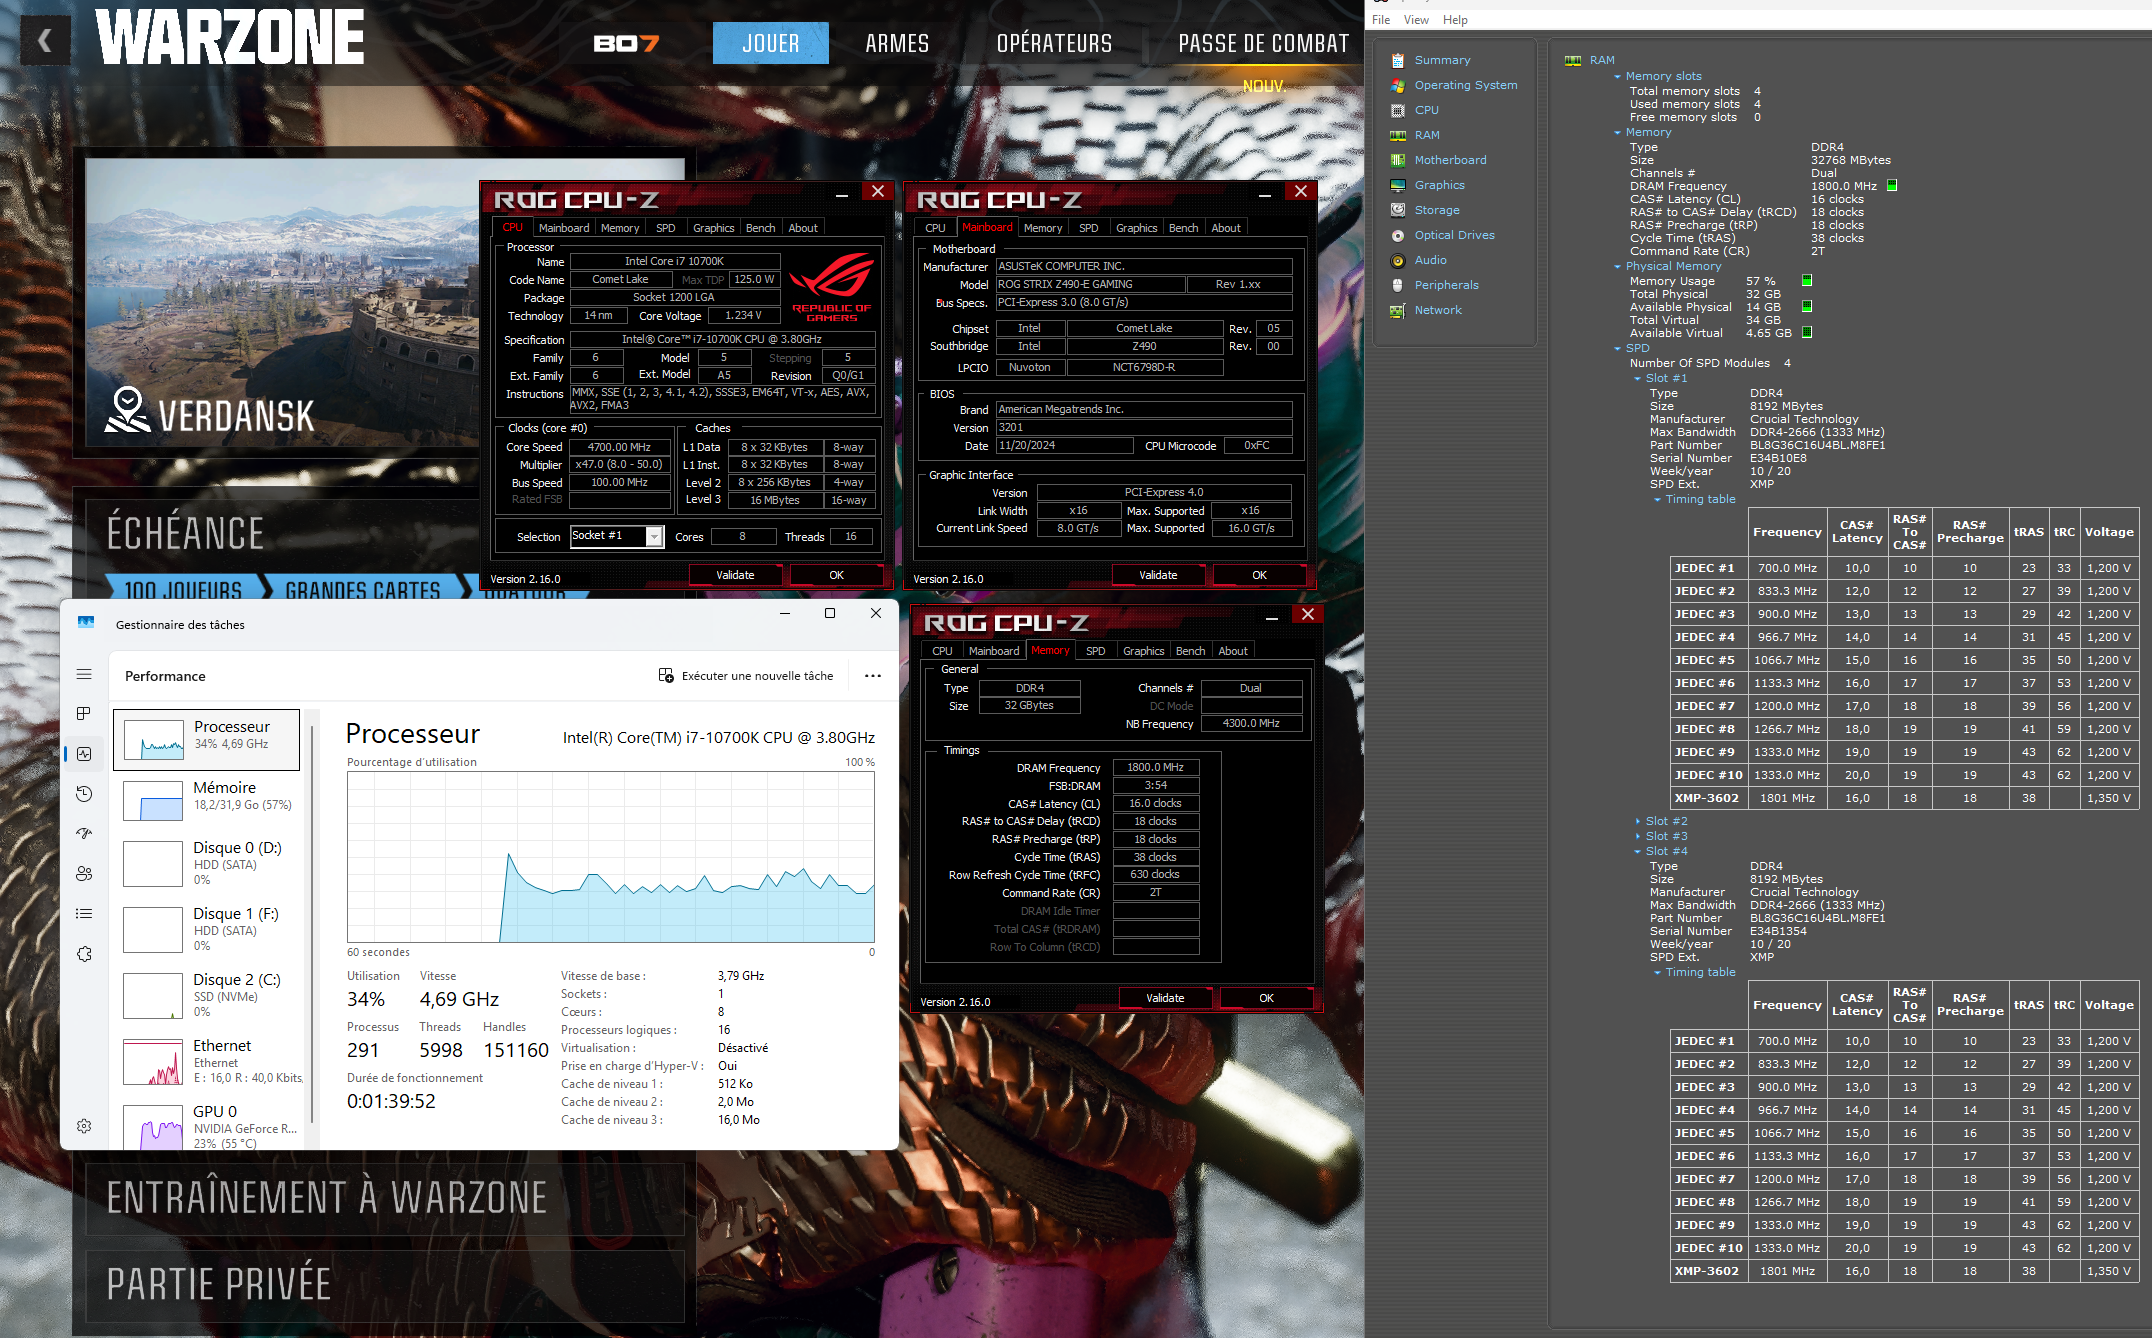
Task: Open Task Manager settings gear icon
Action: [84, 1126]
